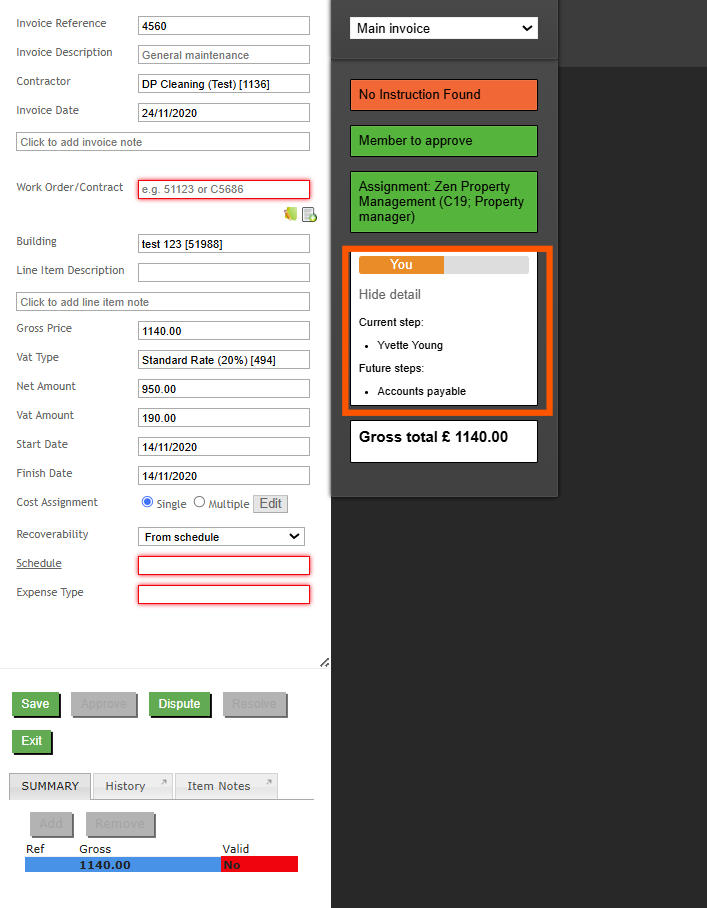
Task: Click the Gross Price field
Action: [224, 331]
